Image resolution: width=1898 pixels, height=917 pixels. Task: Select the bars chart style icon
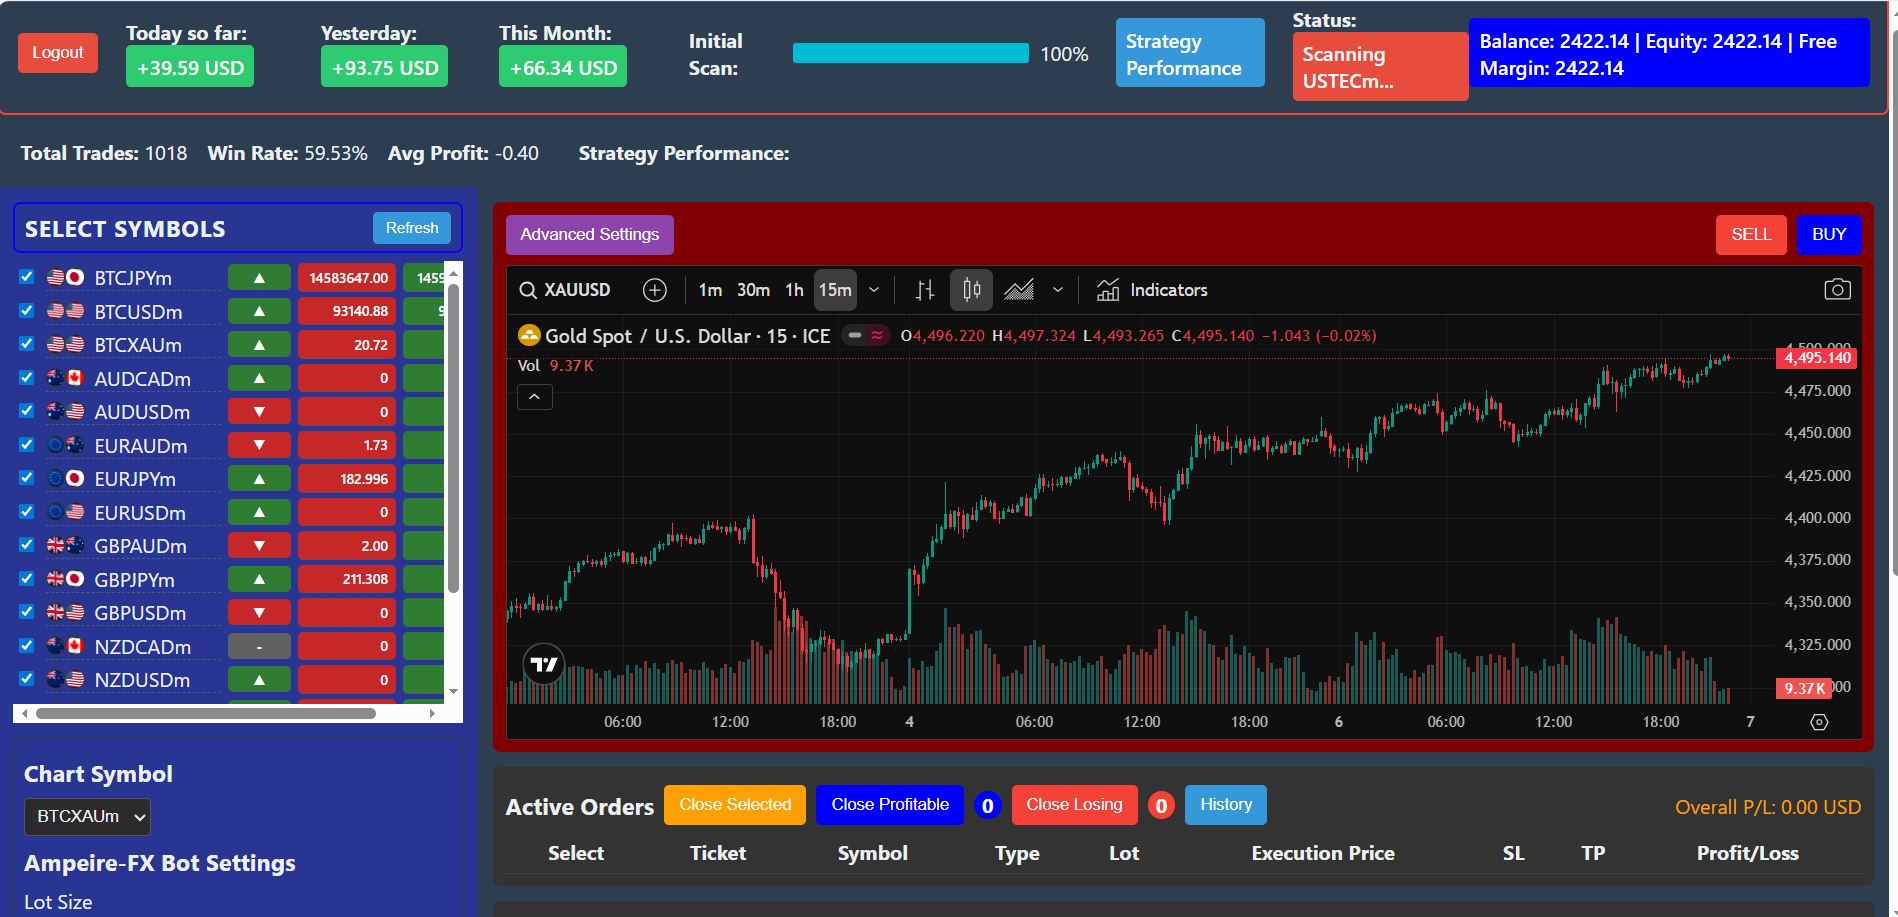pyautogui.click(x=925, y=290)
